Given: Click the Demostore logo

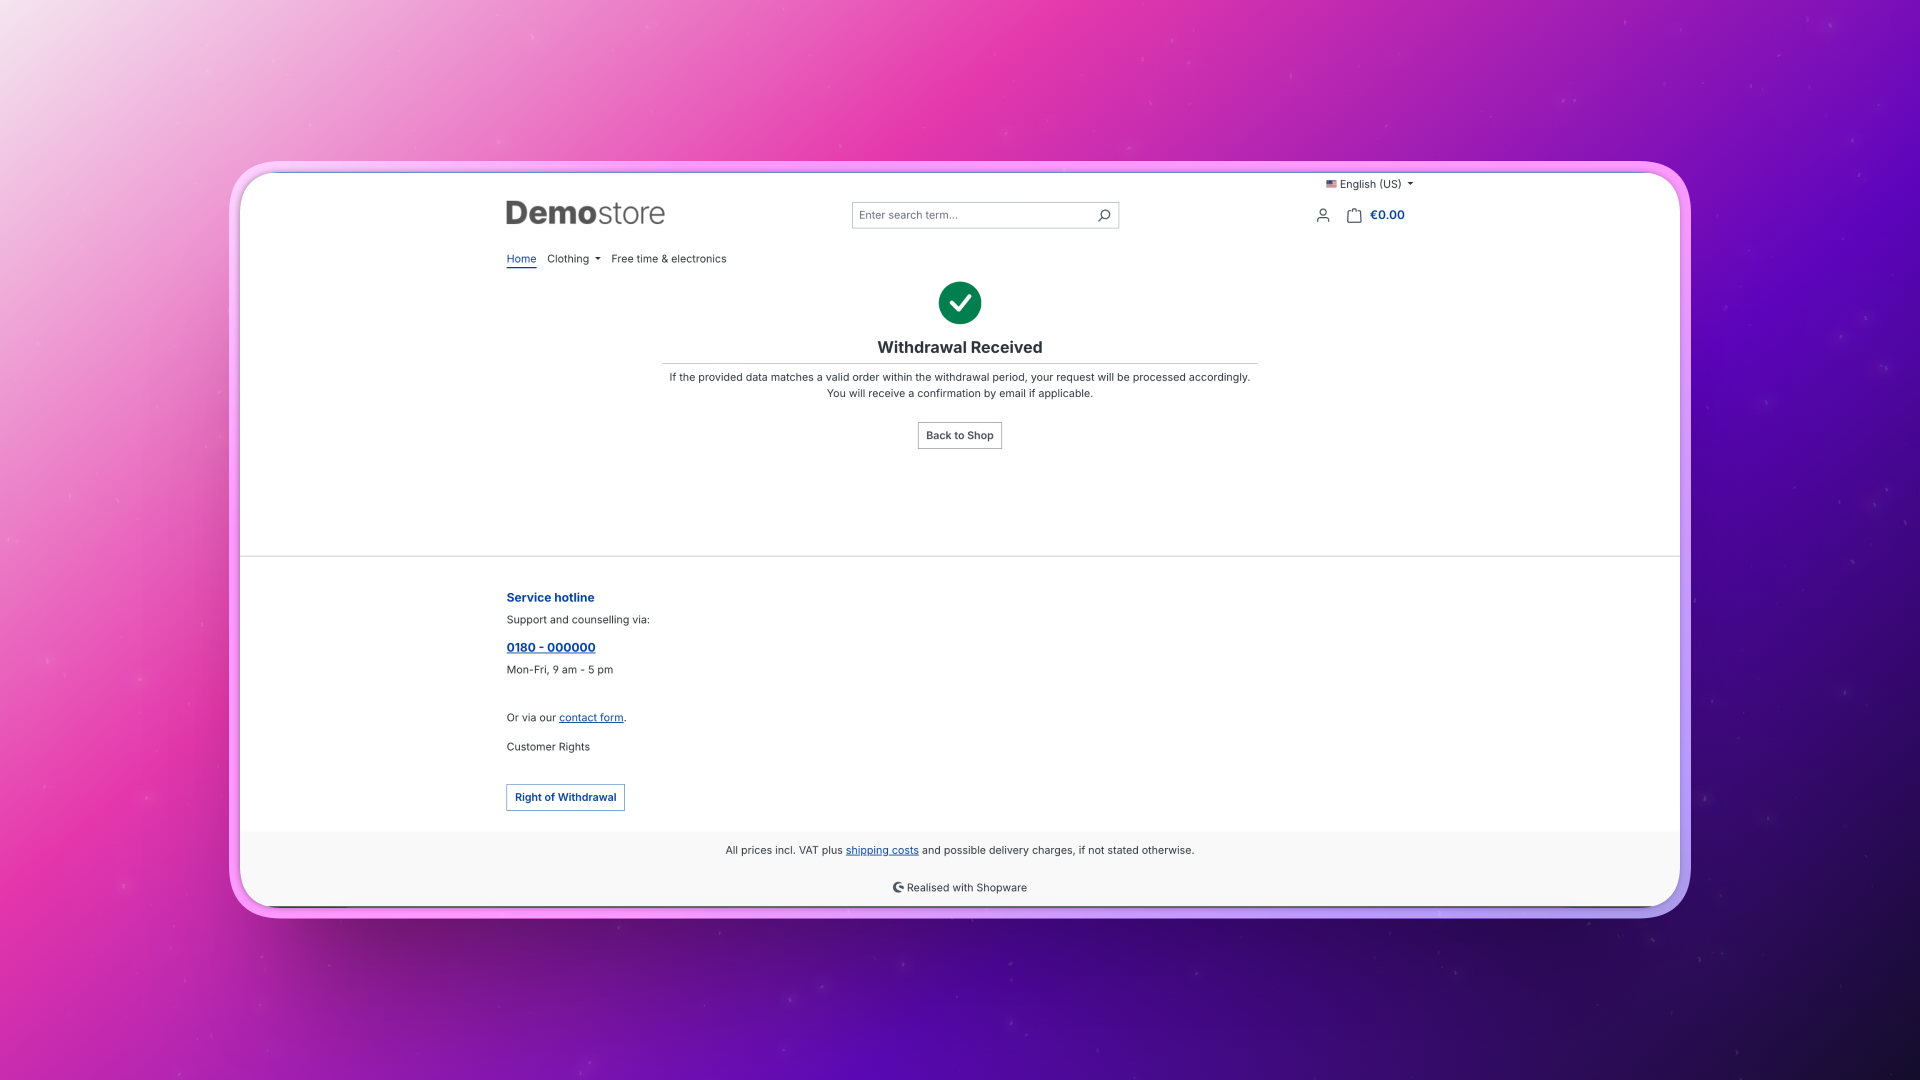Looking at the screenshot, I should coord(585,213).
